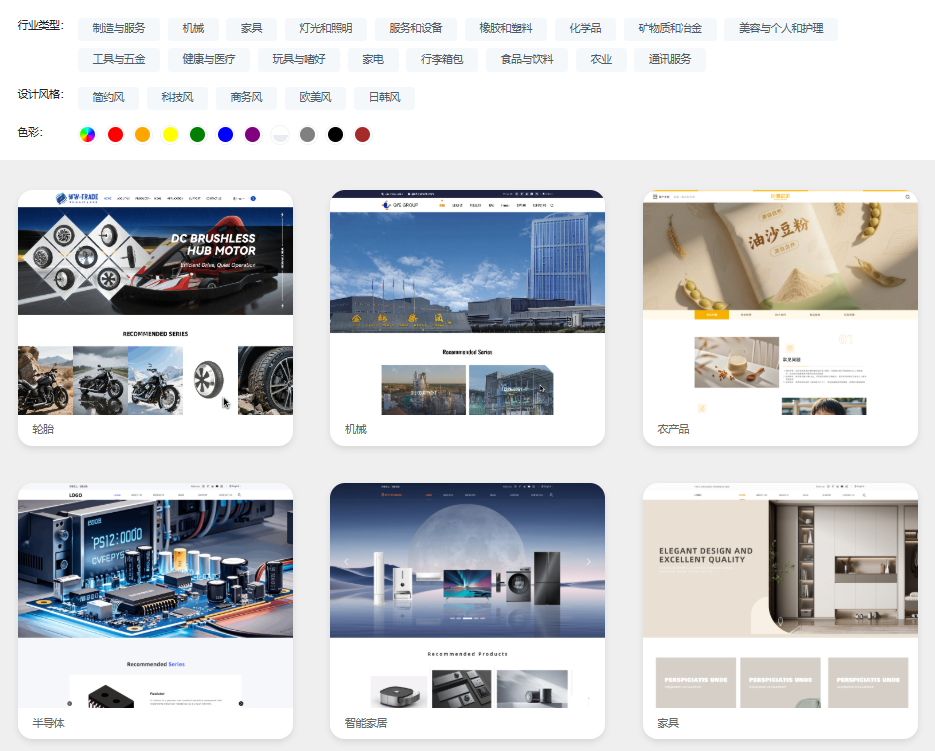Screen dimensions: 935x751
Task: Select 美容与个人和护理 industry tag
Action: [781, 29]
